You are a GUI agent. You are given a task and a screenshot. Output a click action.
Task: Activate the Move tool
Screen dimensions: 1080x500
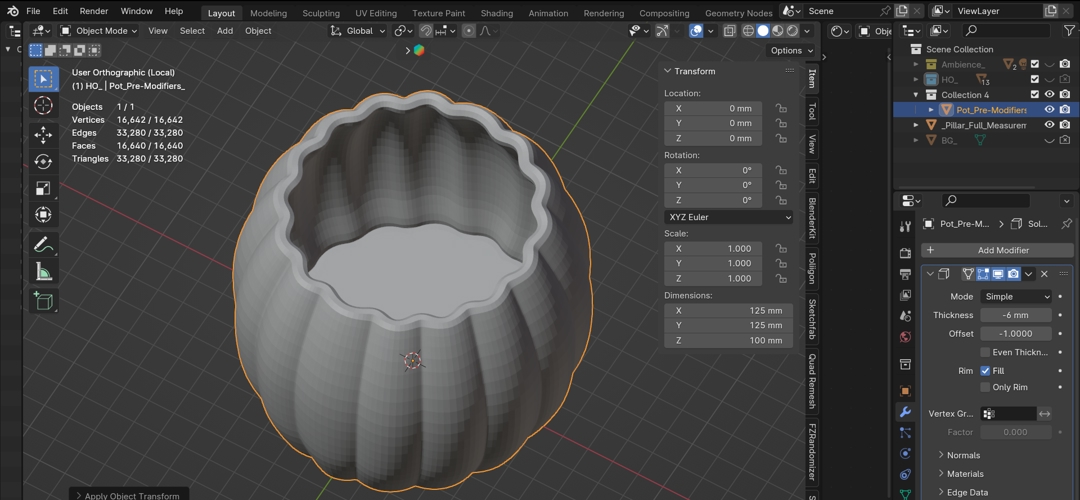[43, 134]
